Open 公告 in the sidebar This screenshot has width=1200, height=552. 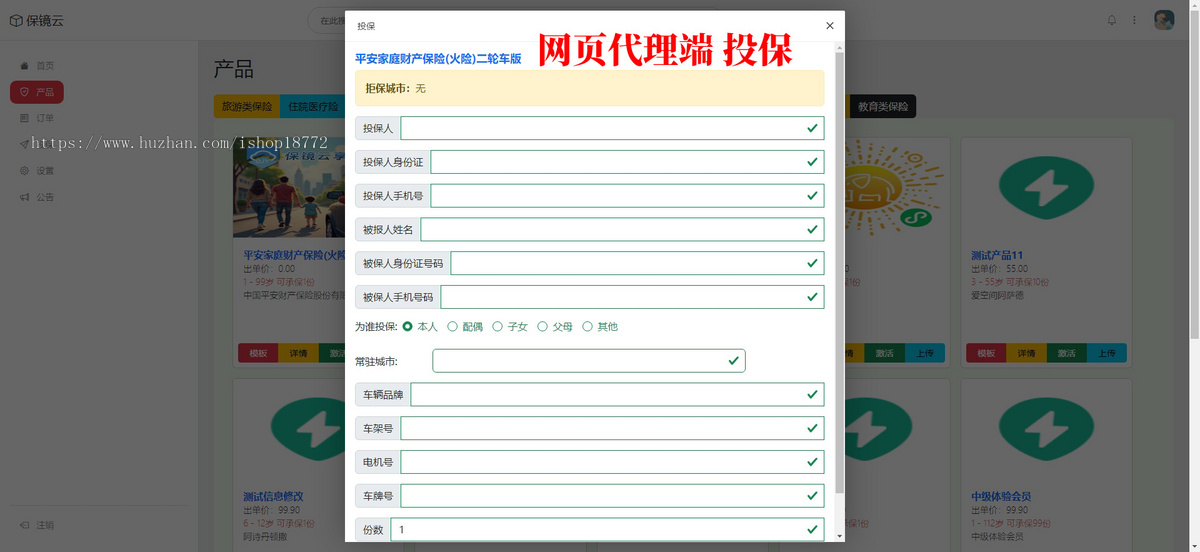(37, 197)
